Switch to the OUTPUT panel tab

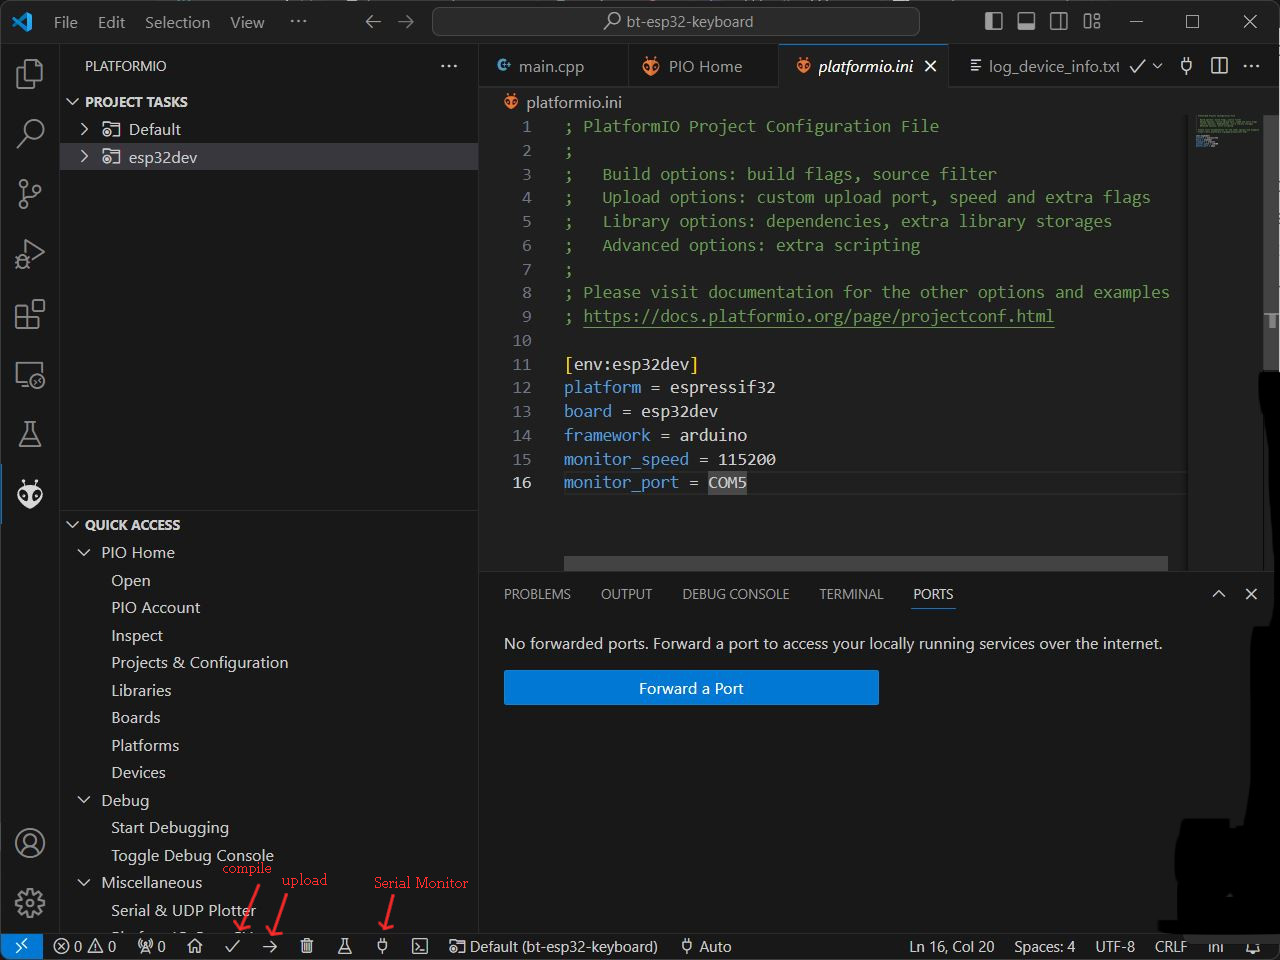pos(626,594)
